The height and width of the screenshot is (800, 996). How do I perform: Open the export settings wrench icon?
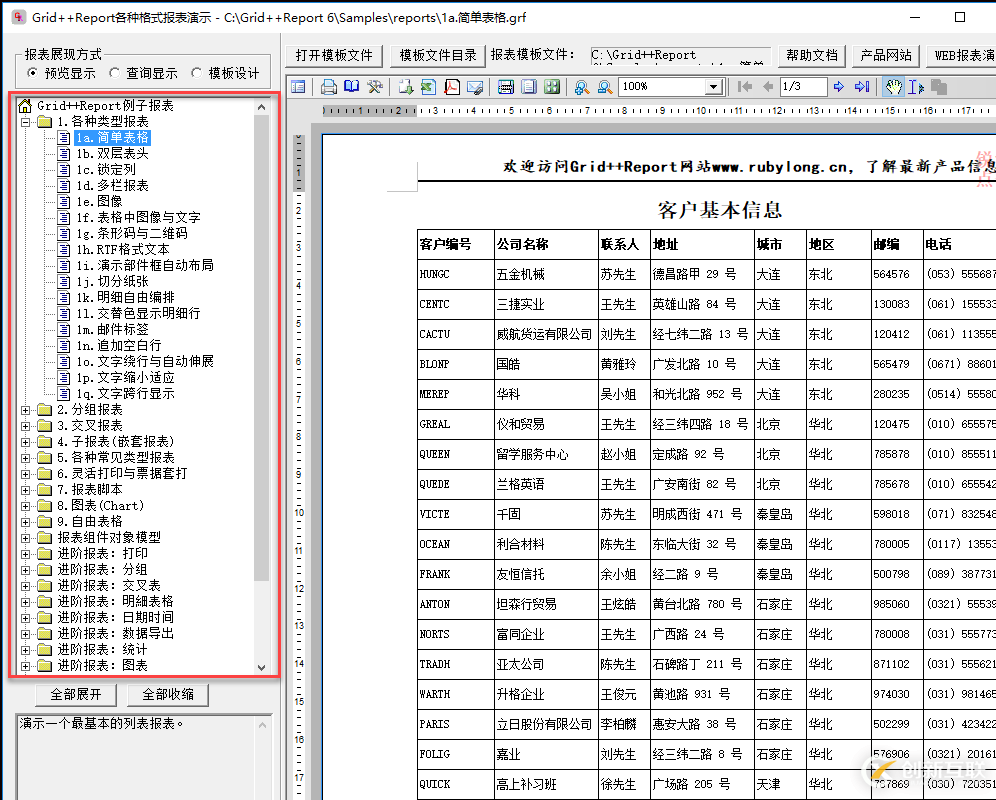pos(375,86)
